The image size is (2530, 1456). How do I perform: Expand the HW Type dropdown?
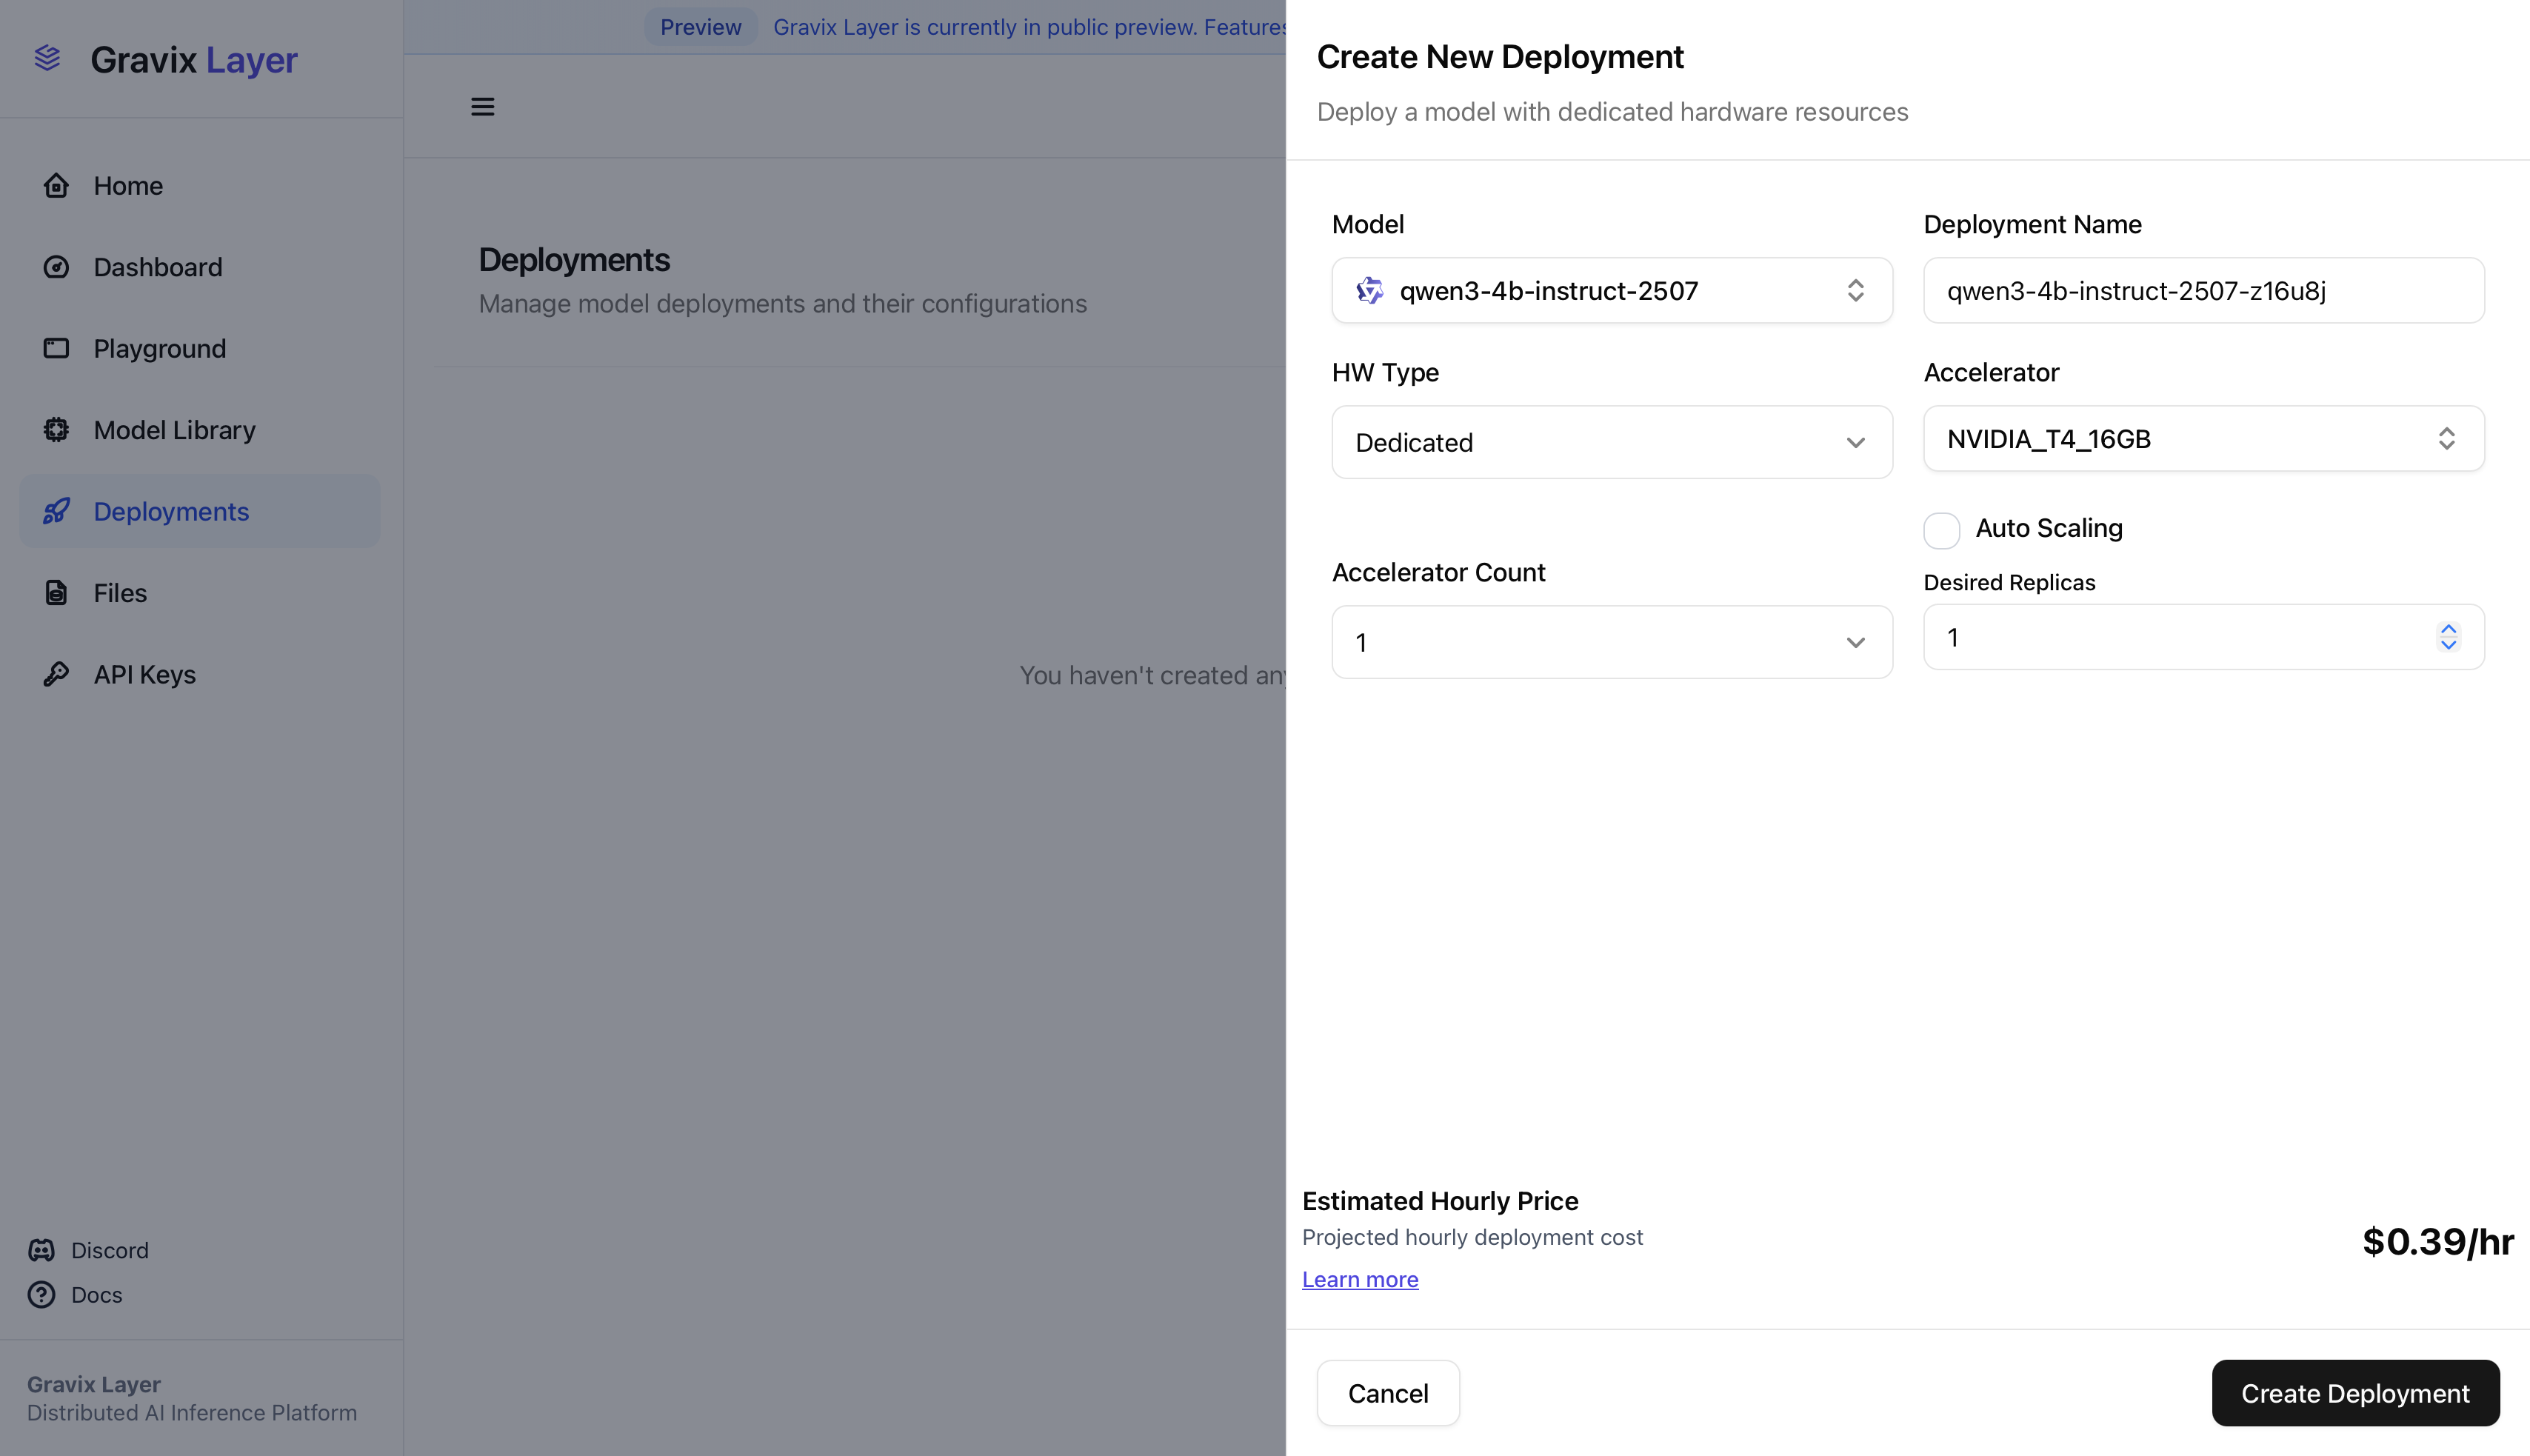pyautogui.click(x=1611, y=442)
